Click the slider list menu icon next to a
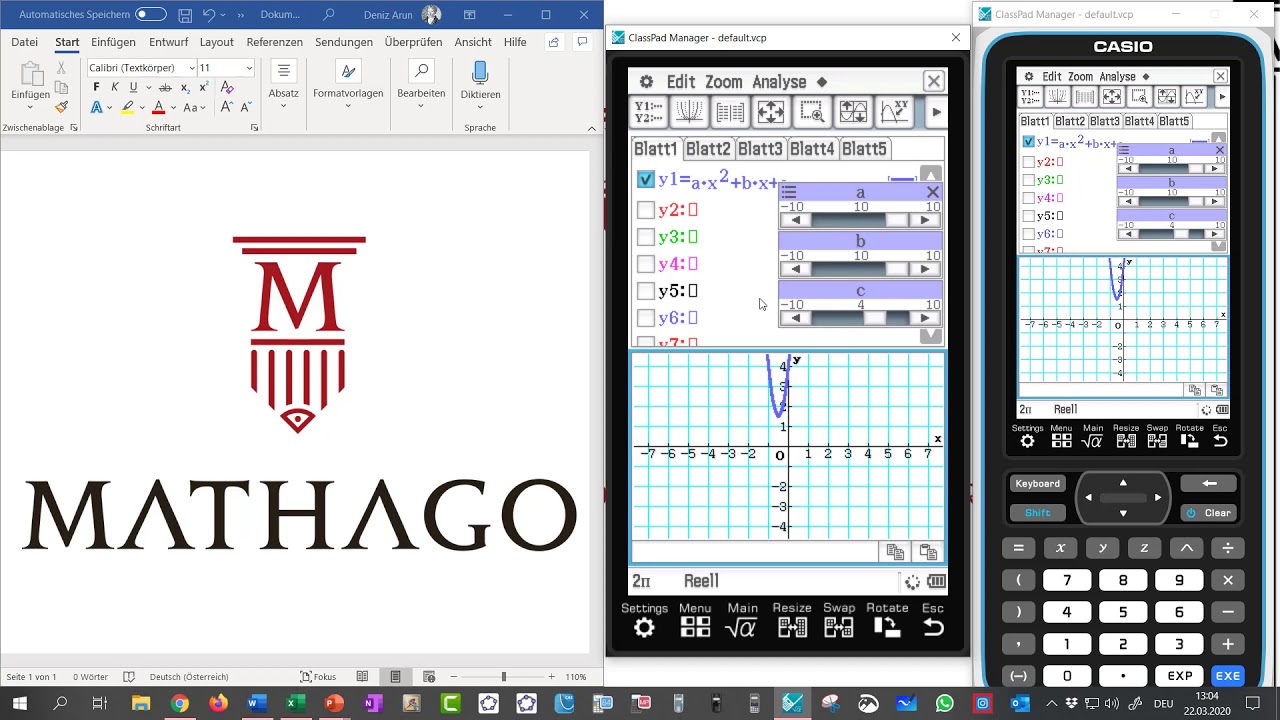This screenshot has width=1280, height=720. pos(789,192)
